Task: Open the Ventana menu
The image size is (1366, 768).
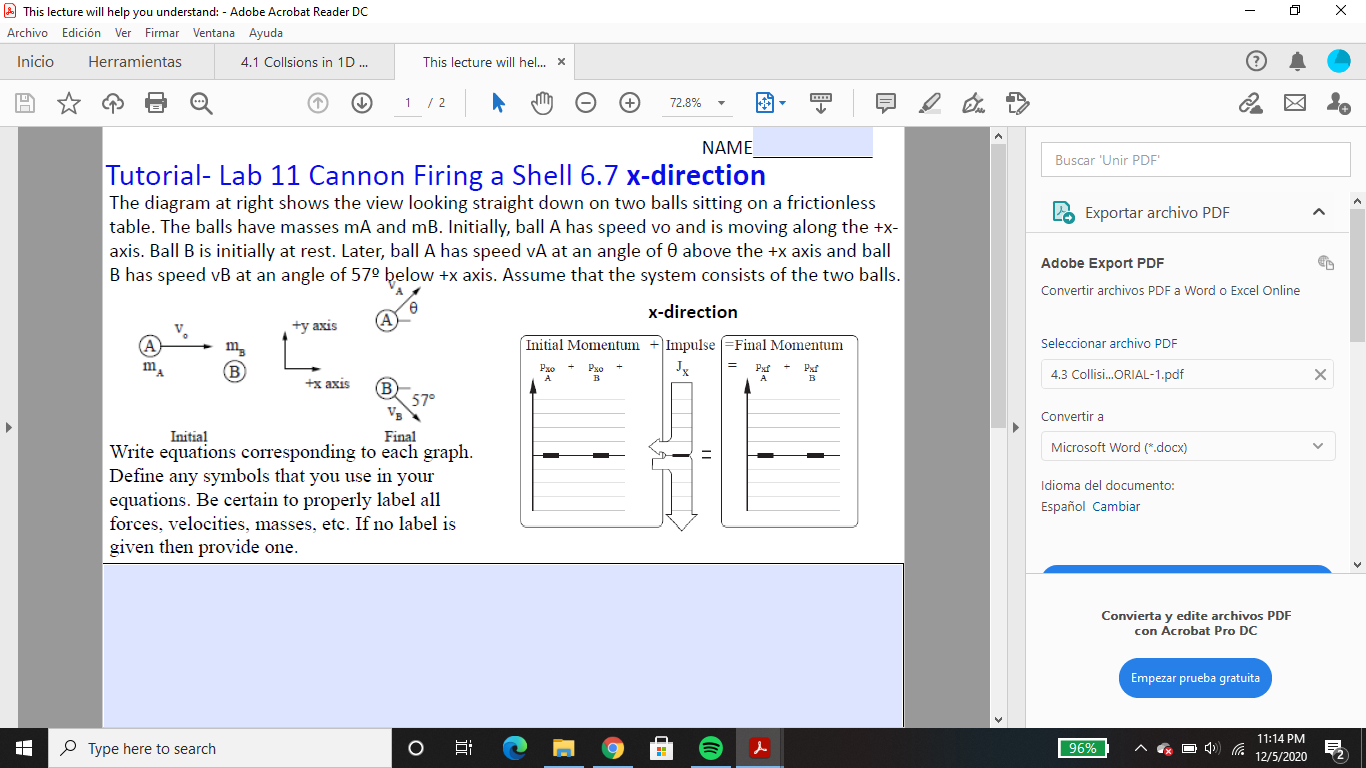Action: click(213, 32)
